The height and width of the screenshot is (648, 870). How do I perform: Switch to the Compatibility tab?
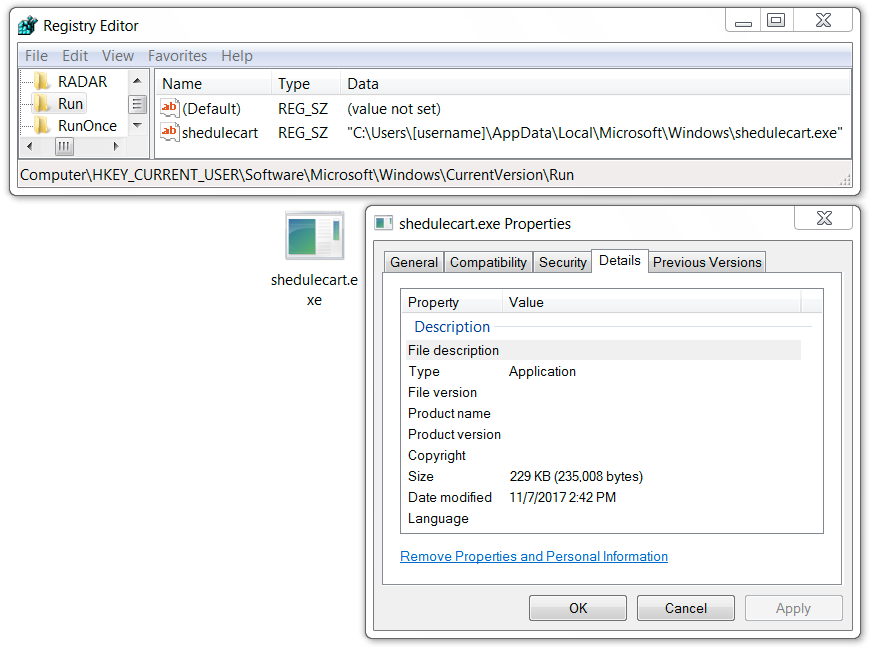pyautogui.click(x=488, y=262)
